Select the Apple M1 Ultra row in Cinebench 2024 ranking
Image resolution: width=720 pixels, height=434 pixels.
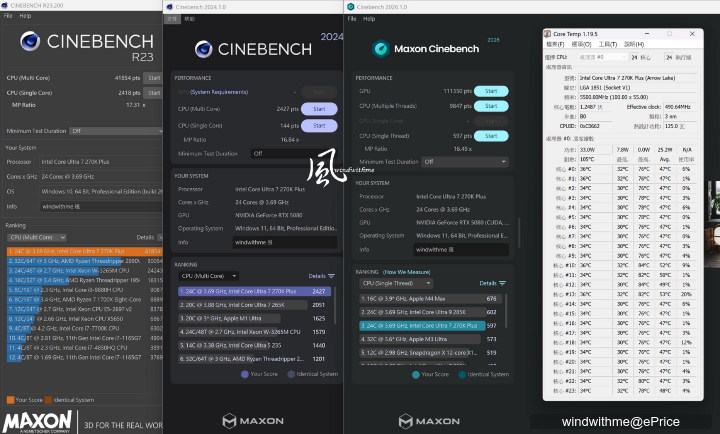coord(252,318)
